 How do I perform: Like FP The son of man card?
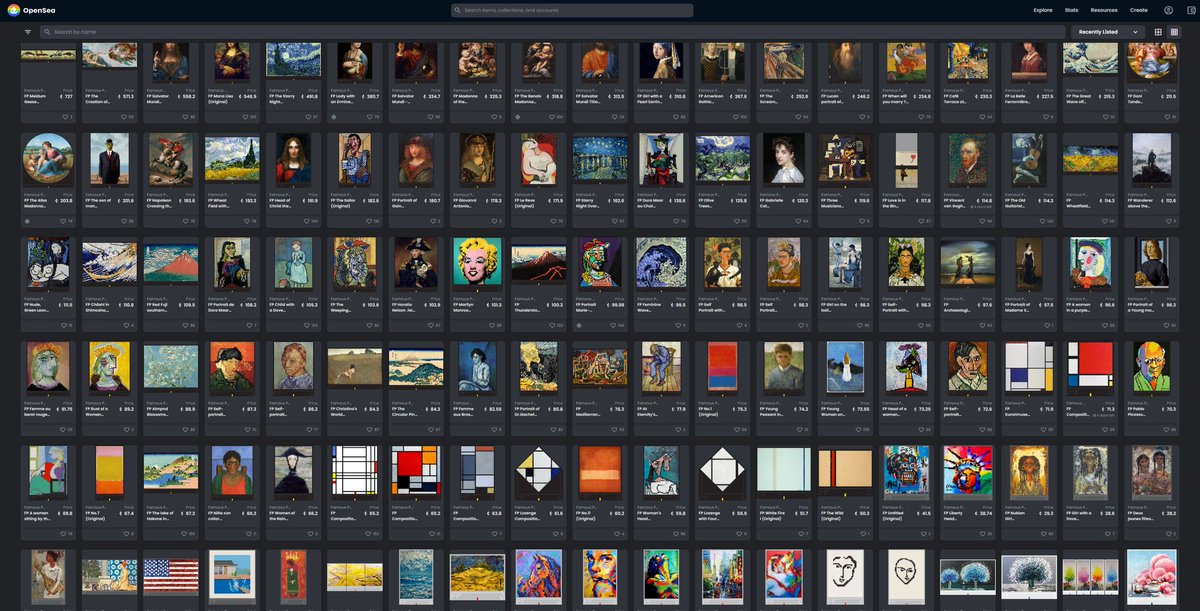(x=123, y=221)
